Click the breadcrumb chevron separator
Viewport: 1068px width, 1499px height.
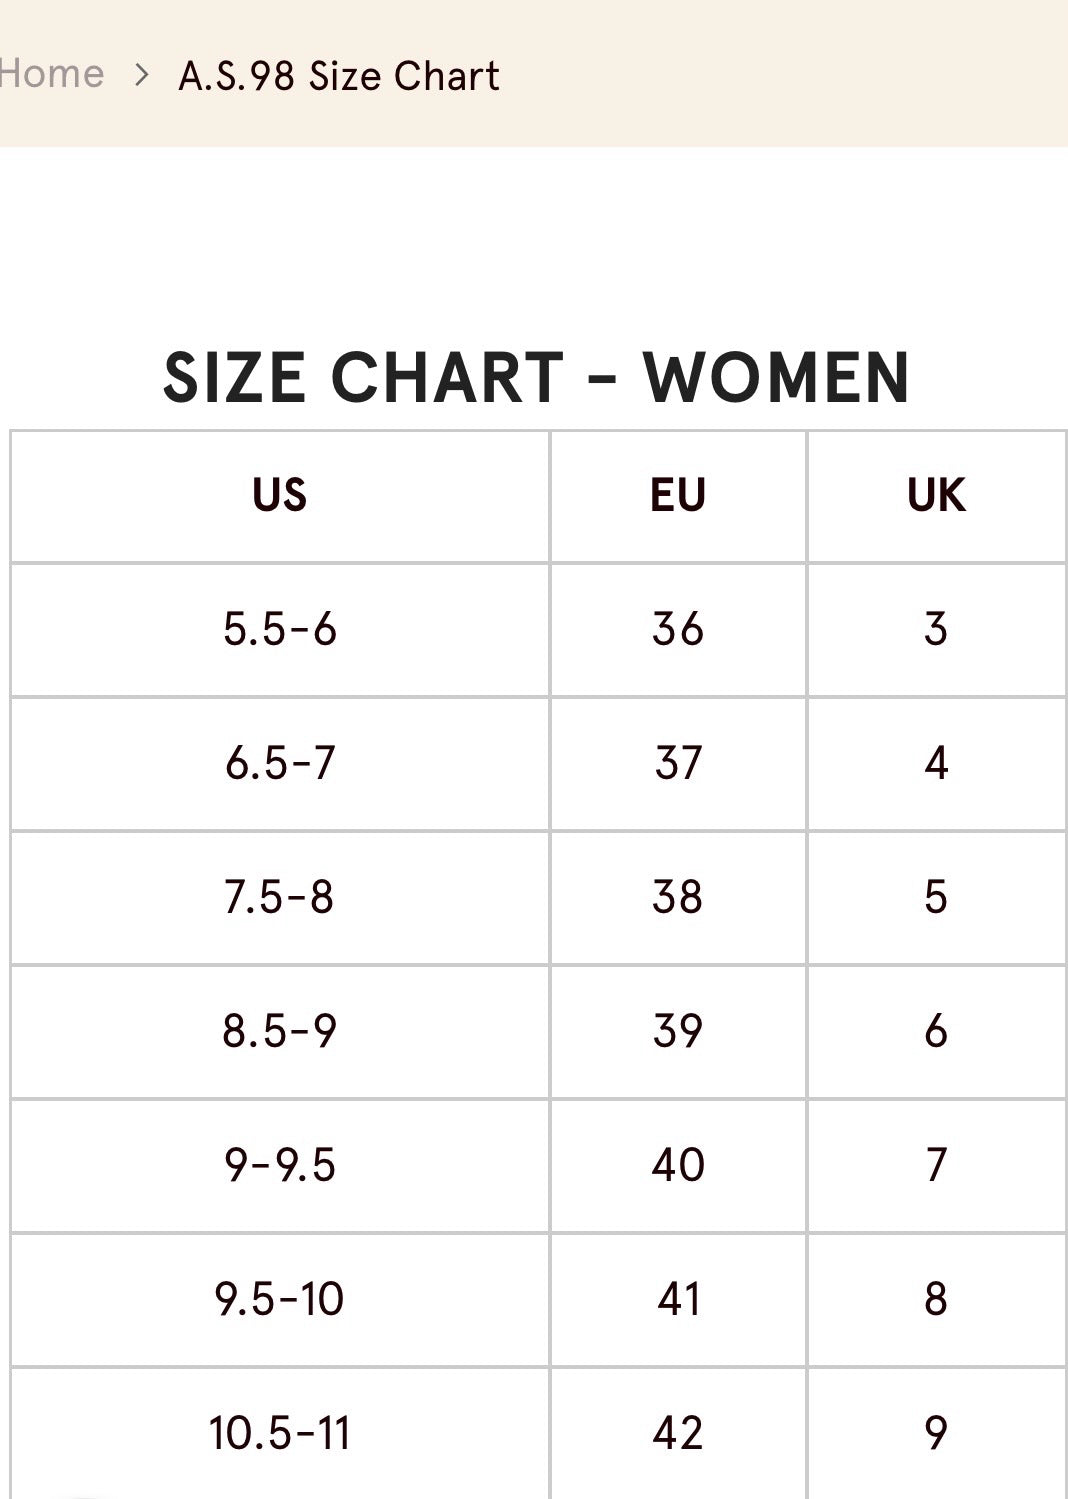pos(142,75)
